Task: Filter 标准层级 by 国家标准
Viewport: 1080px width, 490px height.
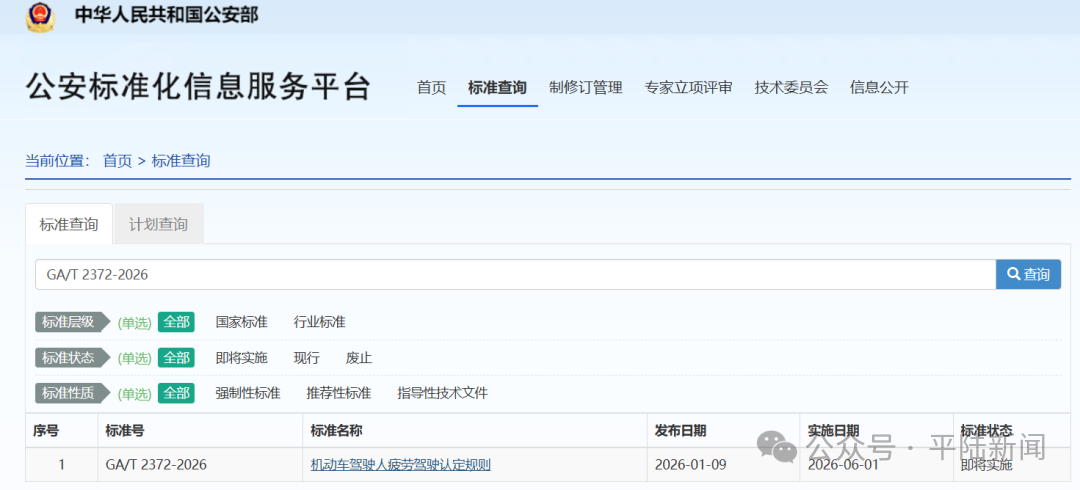Action: (x=241, y=322)
